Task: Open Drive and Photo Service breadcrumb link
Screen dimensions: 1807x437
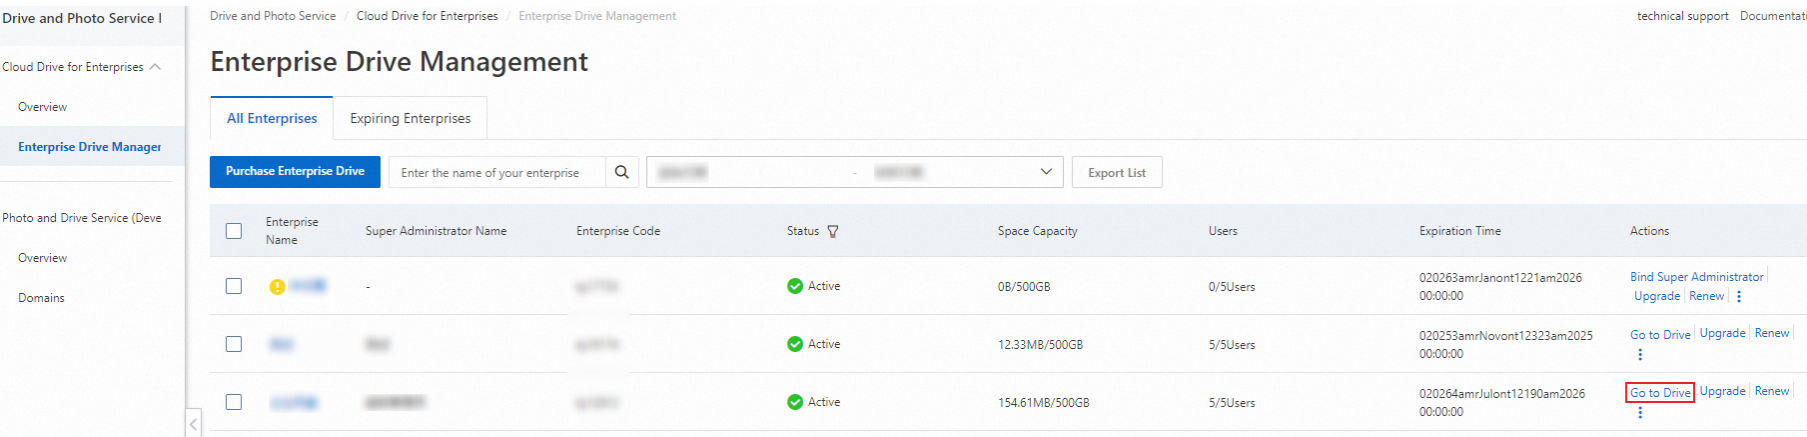Action: point(273,16)
